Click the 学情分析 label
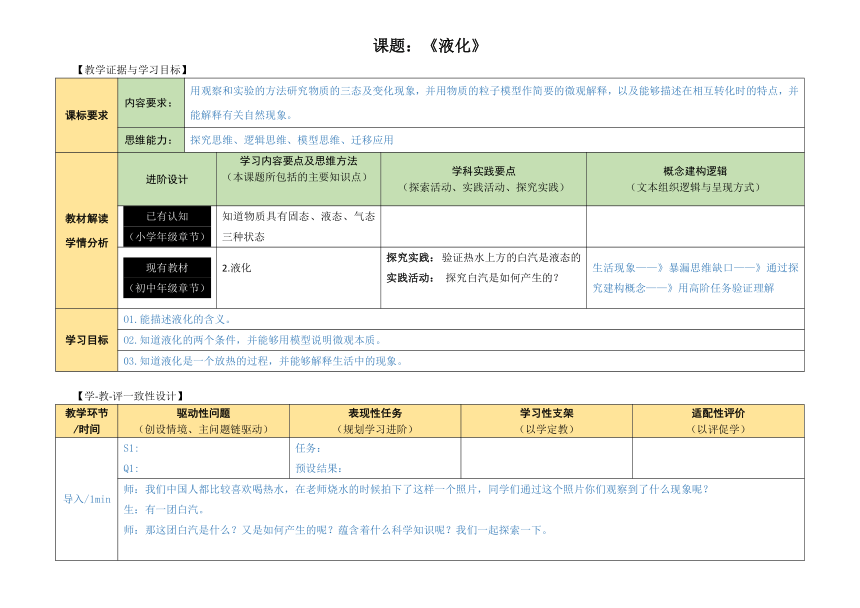 [87, 243]
